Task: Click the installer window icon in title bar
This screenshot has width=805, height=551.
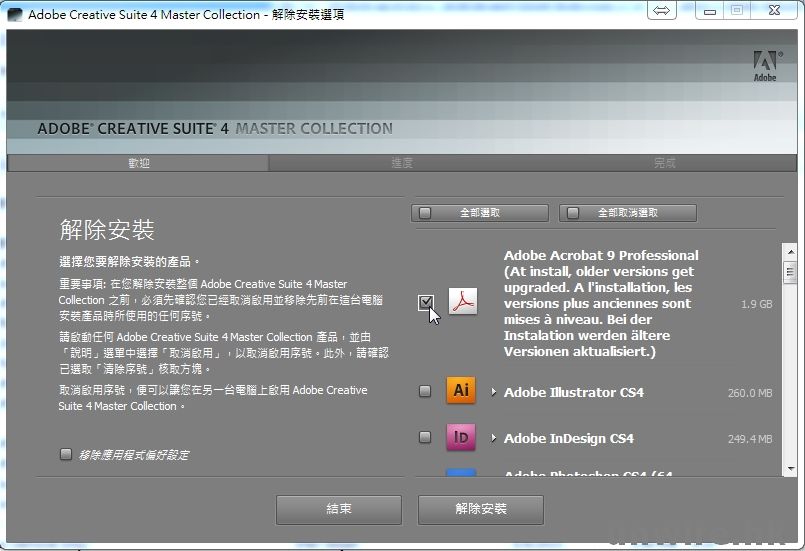Action: [x=14, y=15]
